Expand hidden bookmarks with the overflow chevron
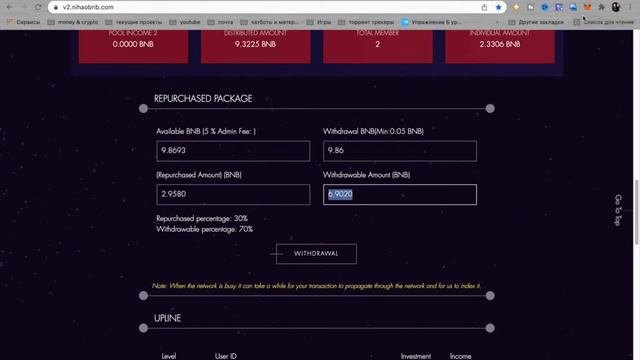The image size is (640, 360). [x=497, y=22]
